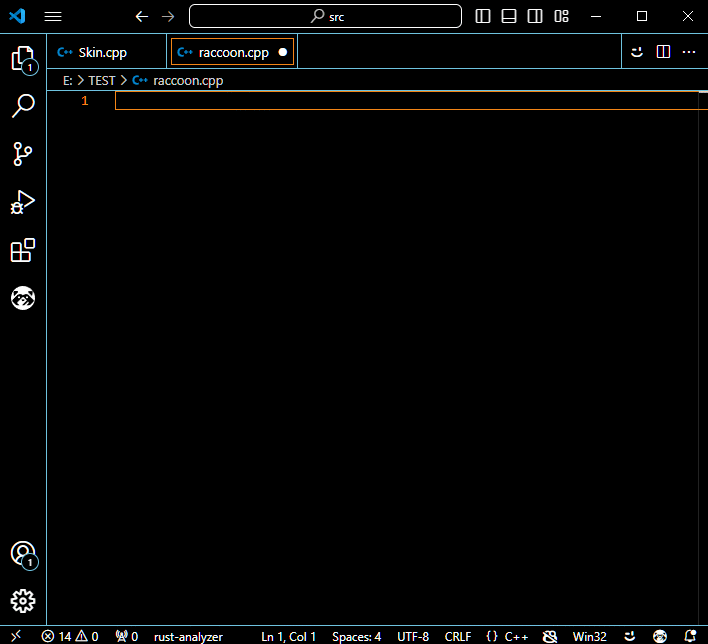Switch to the Skin.cpp tab
This screenshot has height=644, width=708.
pos(102,53)
